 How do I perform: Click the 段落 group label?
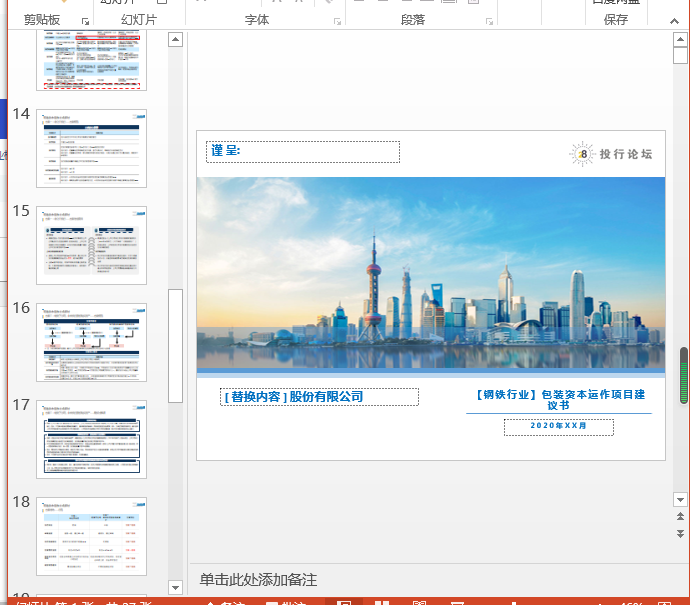pos(413,20)
